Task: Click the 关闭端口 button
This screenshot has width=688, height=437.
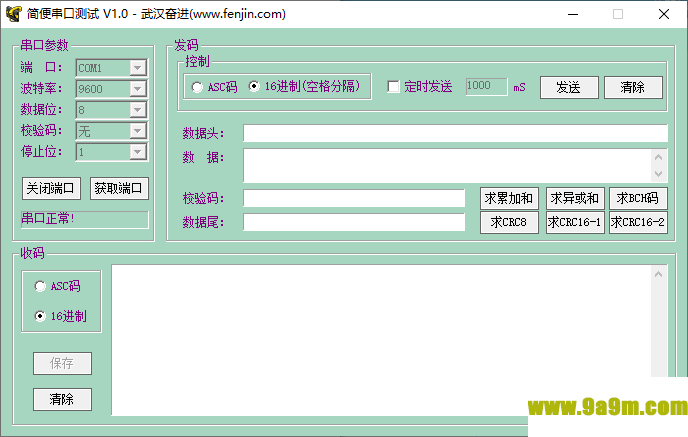Action: [x=51, y=189]
